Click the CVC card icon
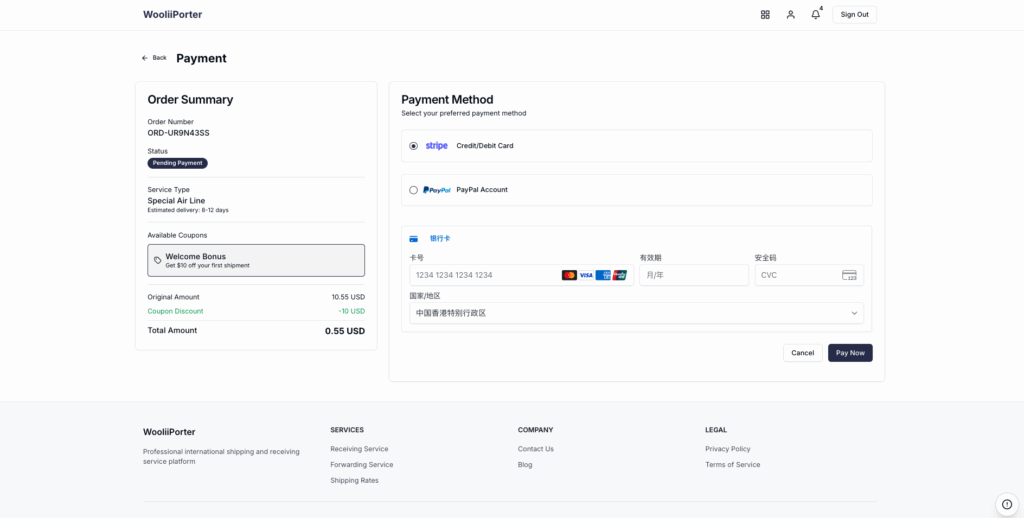 pyautogui.click(x=849, y=275)
